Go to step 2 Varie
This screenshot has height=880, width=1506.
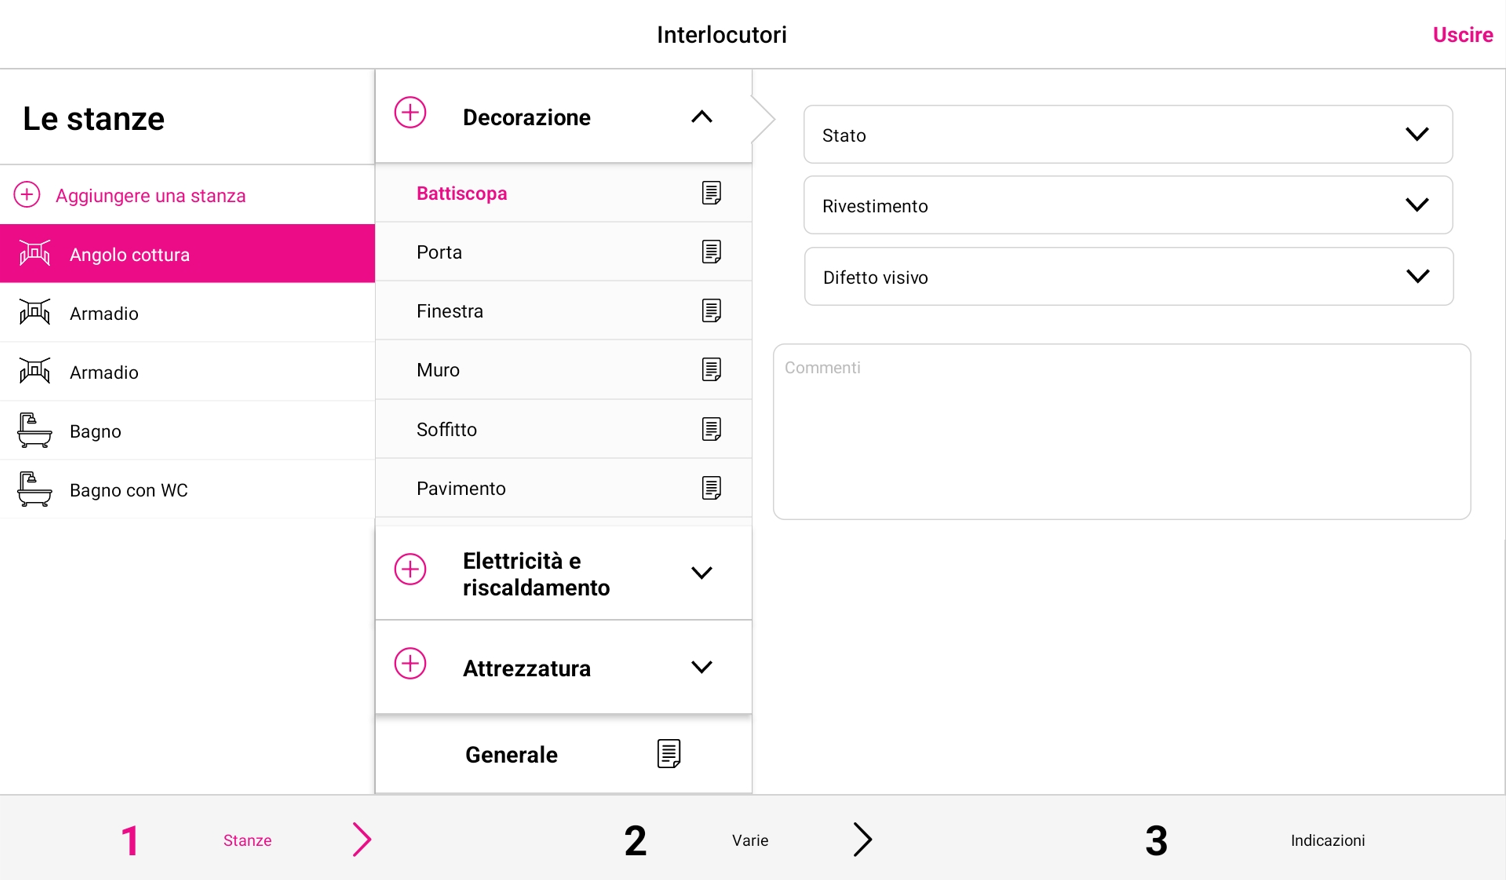click(x=750, y=840)
